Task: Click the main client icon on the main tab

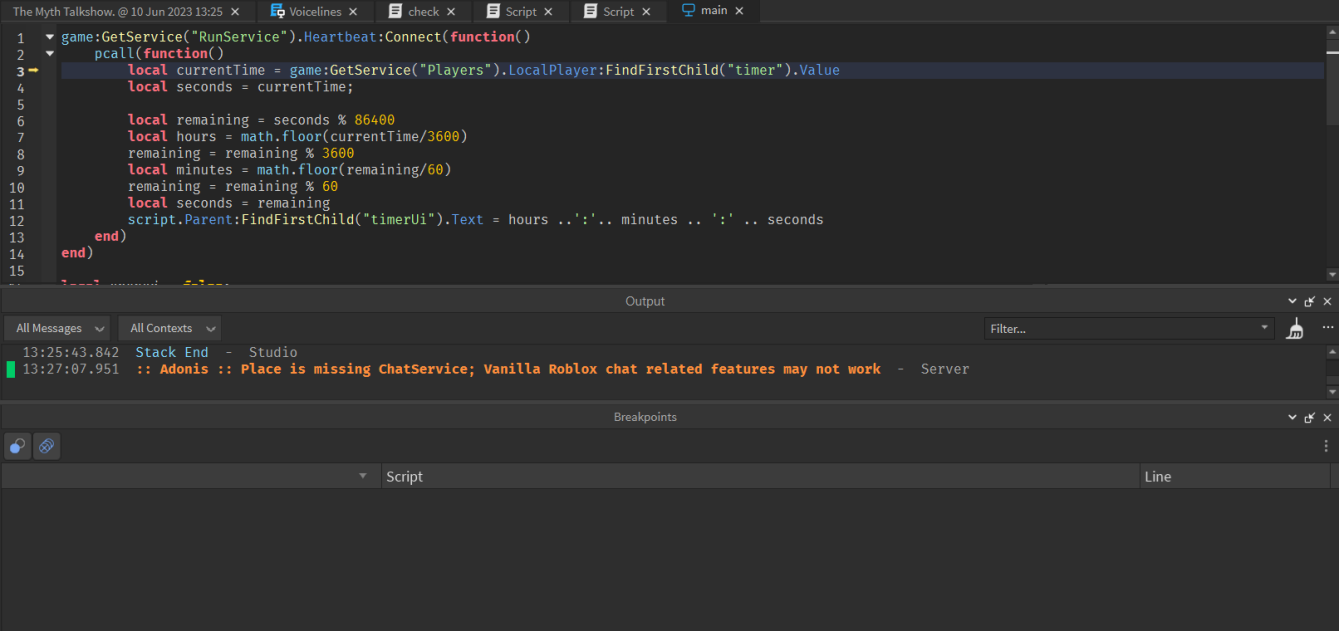Action: coord(687,11)
